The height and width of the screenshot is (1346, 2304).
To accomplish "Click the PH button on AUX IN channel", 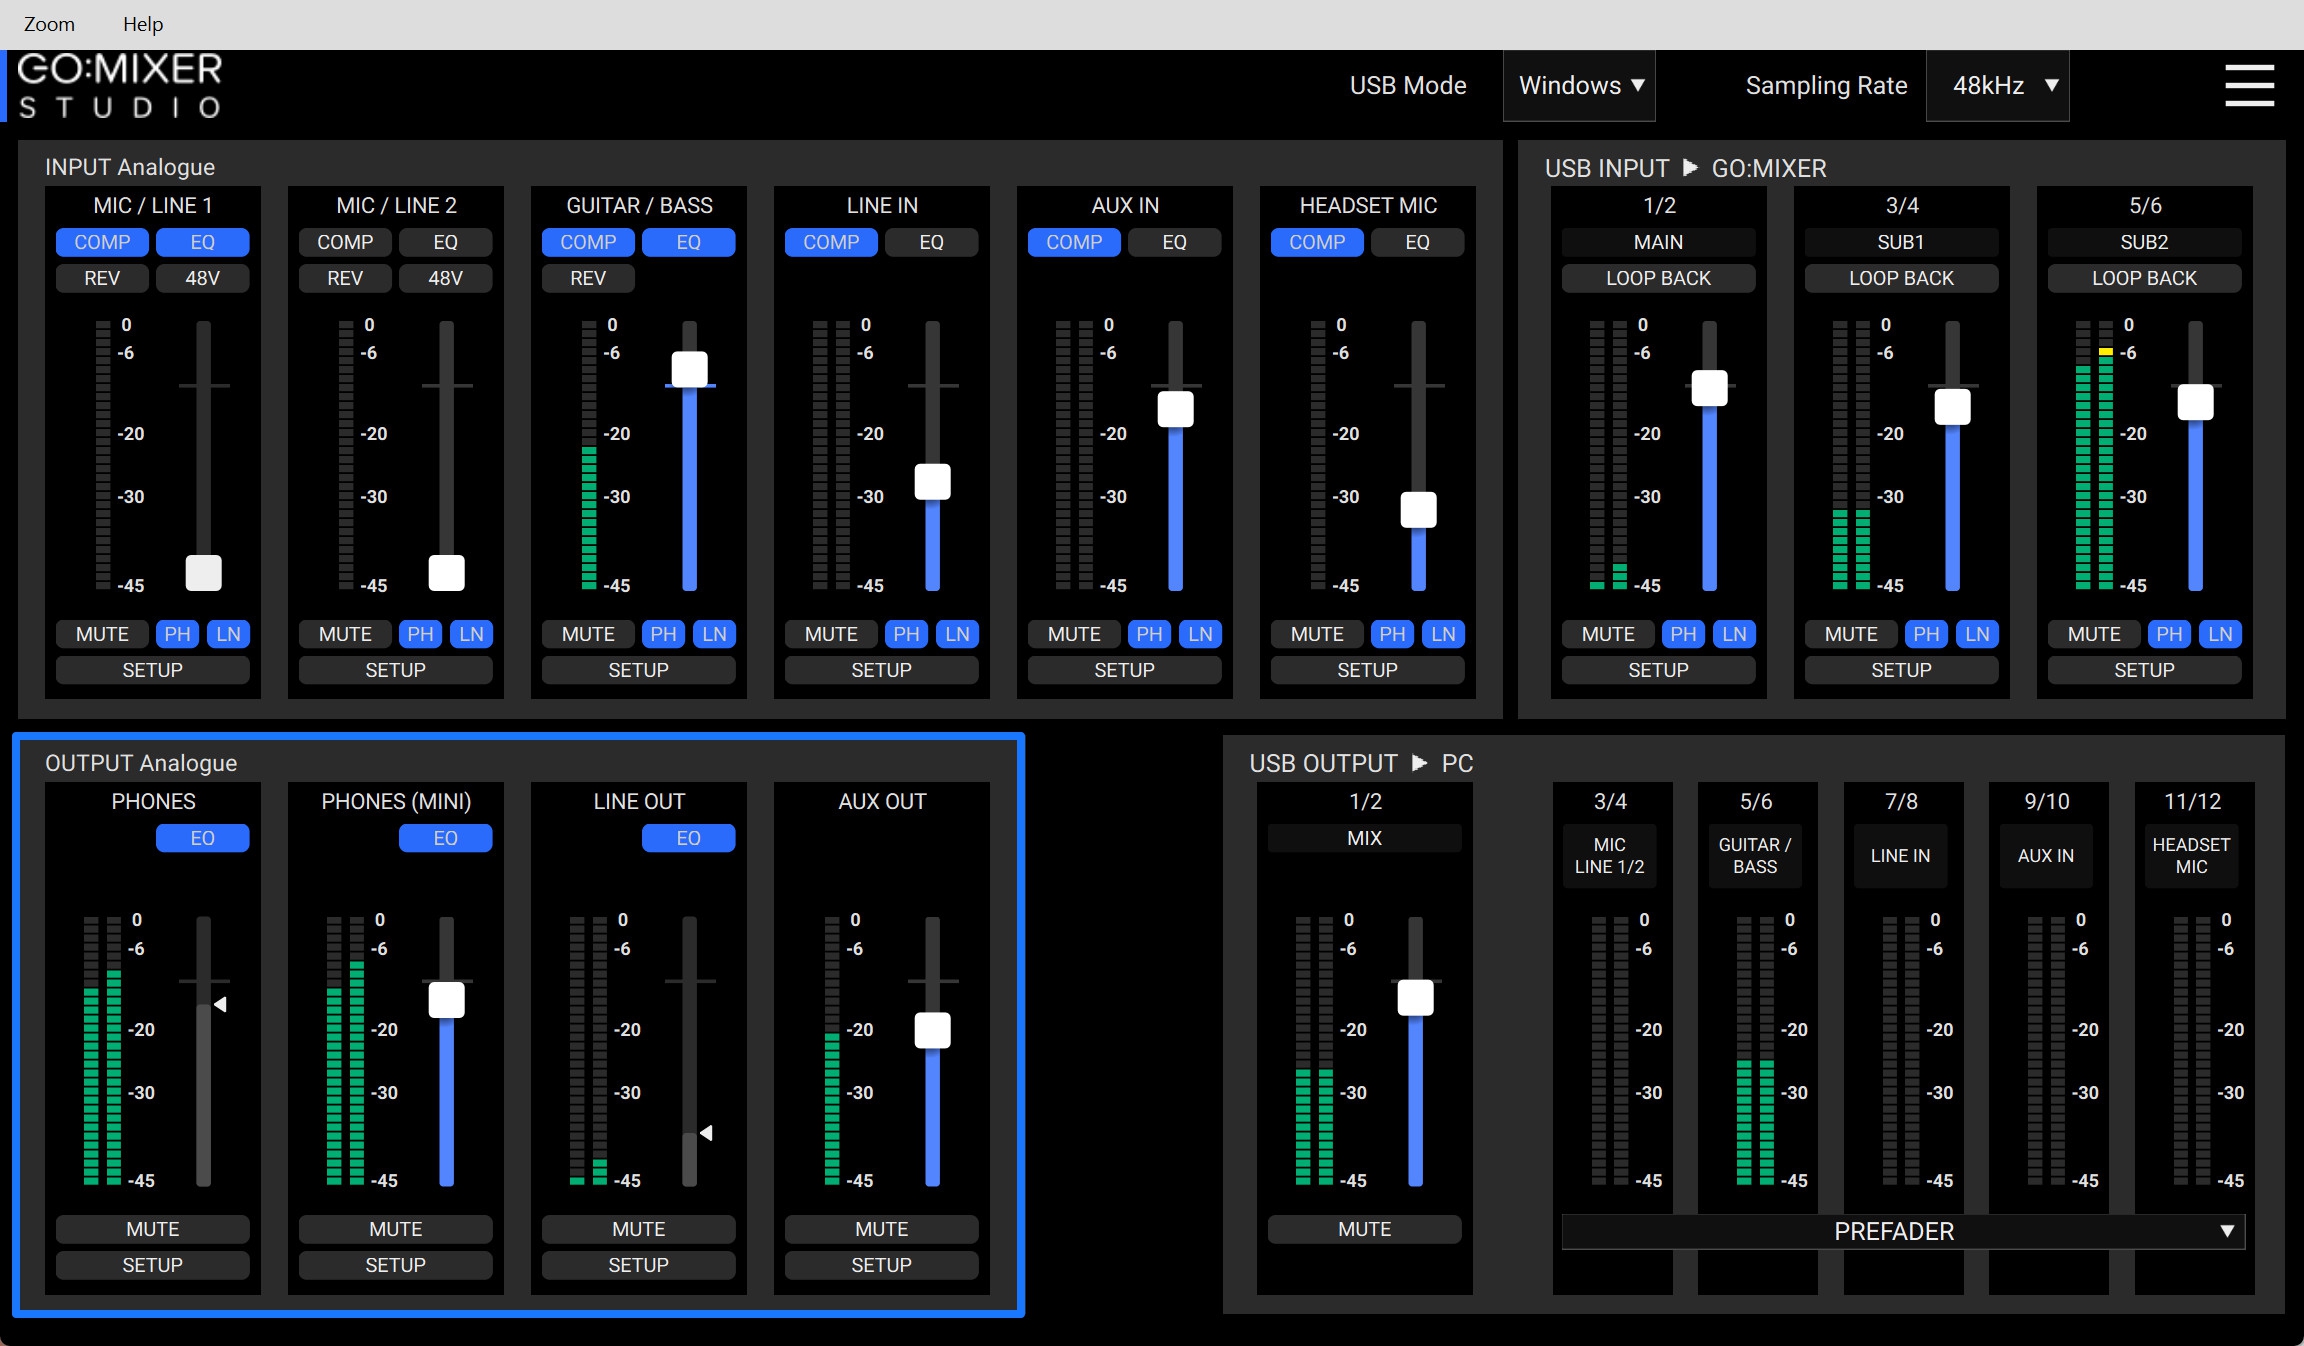I will [x=1149, y=634].
